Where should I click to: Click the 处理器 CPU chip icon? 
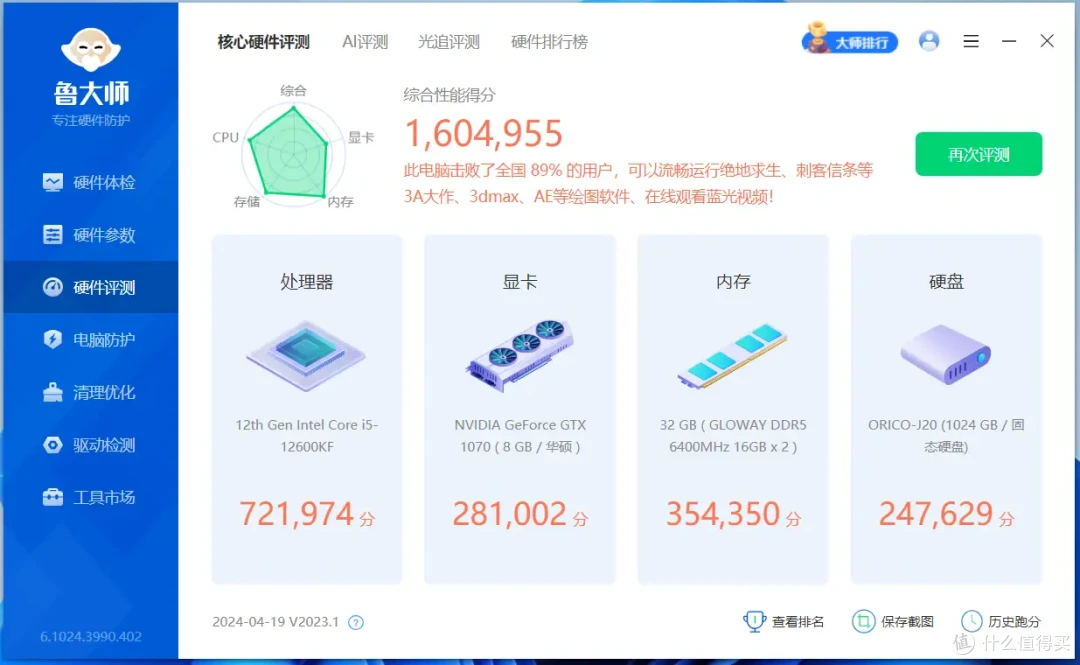pos(306,356)
